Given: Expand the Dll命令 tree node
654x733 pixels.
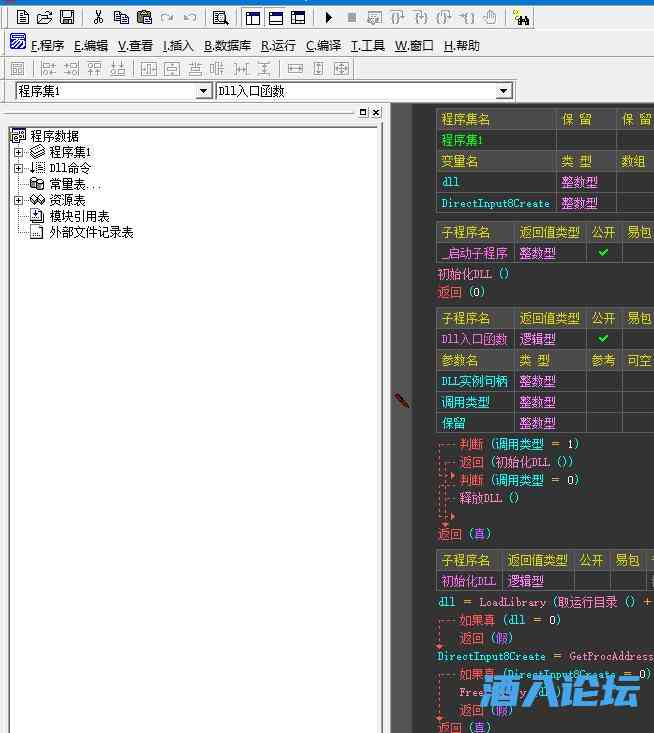Looking at the screenshot, I should [18, 168].
